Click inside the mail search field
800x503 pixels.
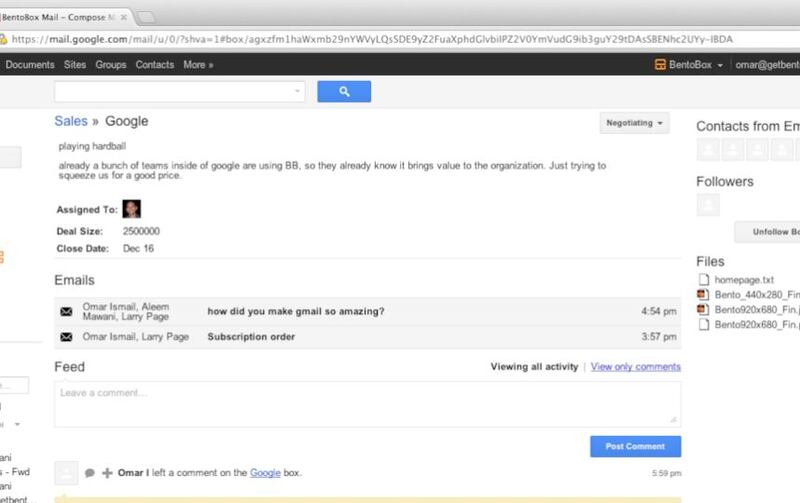(180, 91)
